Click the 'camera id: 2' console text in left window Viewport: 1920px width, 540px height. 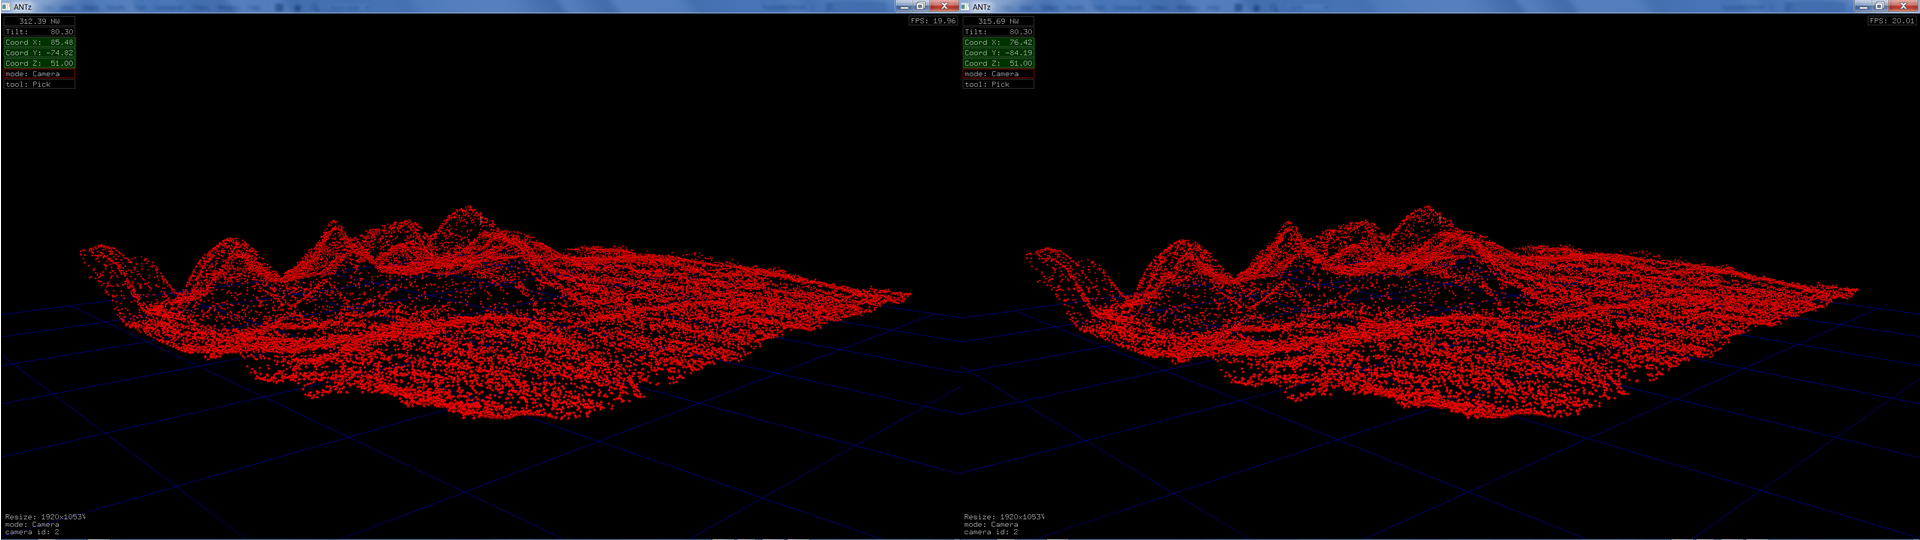(x=32, y=532)
